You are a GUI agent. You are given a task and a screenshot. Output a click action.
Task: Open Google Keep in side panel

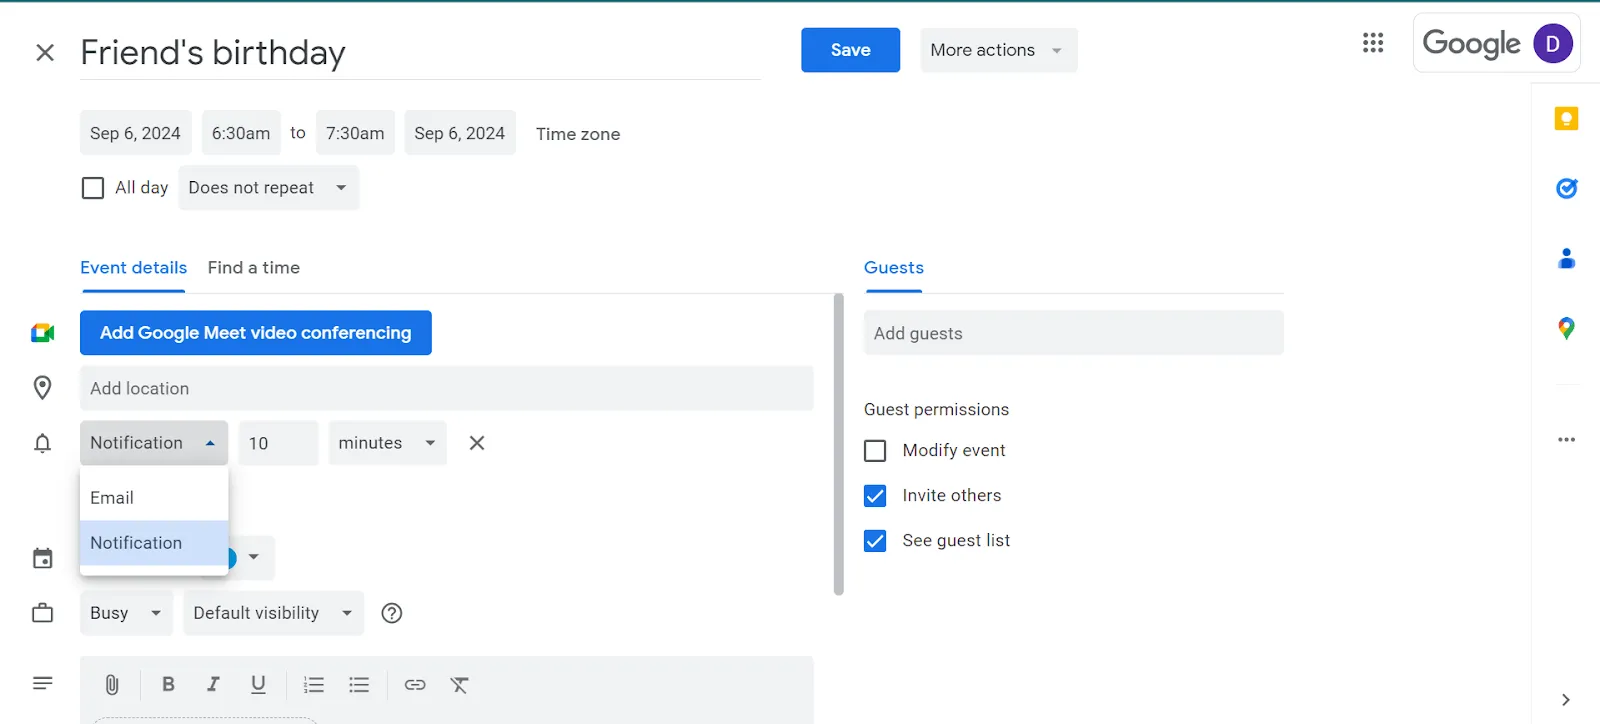pyautogui.click(x=1566, y=119)
